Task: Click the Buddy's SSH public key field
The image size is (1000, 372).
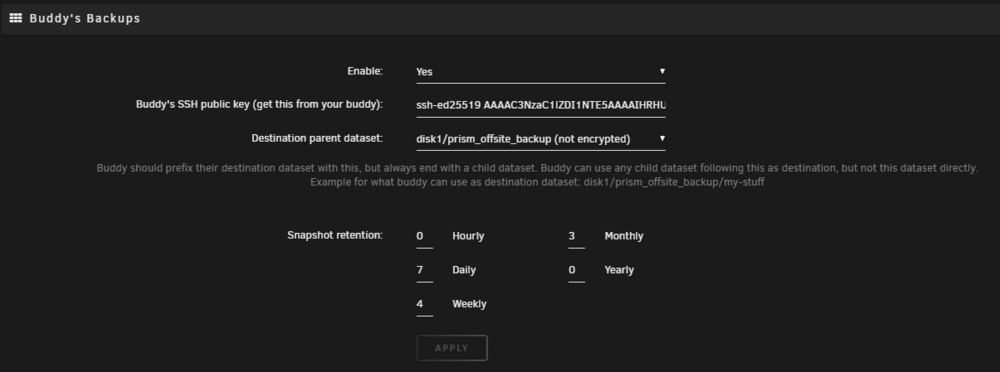Action: [541, 105]
